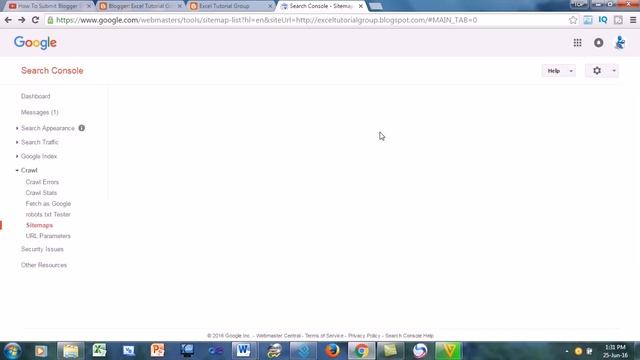640x360 pixels.
Task: Click the taskbar clock showing 1:01 PM
Action: 615,351
